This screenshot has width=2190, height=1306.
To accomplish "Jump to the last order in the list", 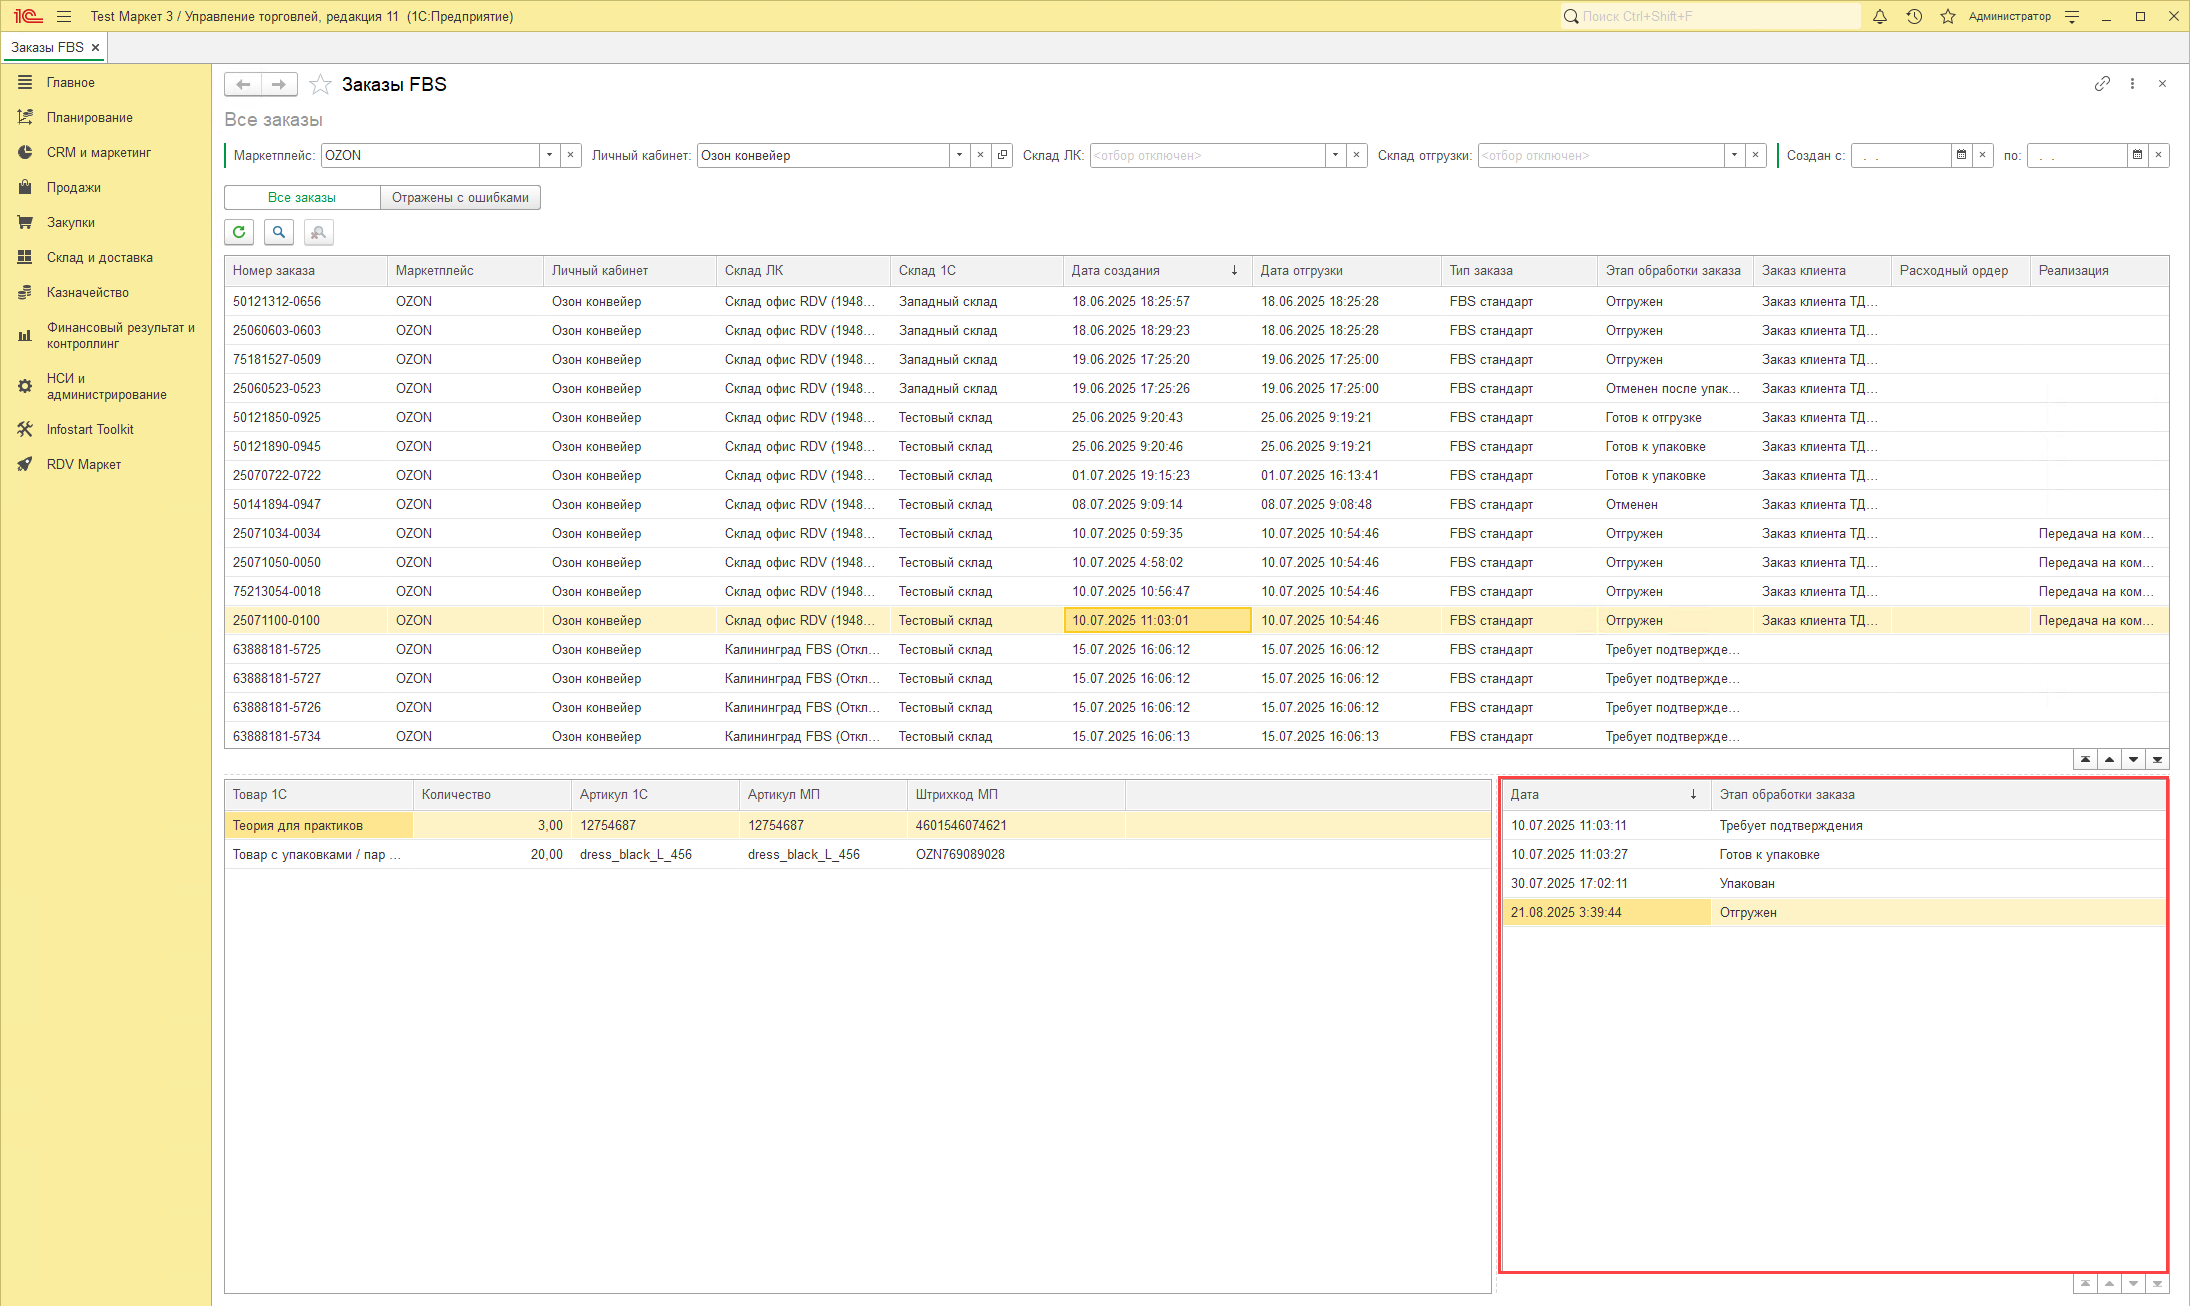I will [2157, 759].
